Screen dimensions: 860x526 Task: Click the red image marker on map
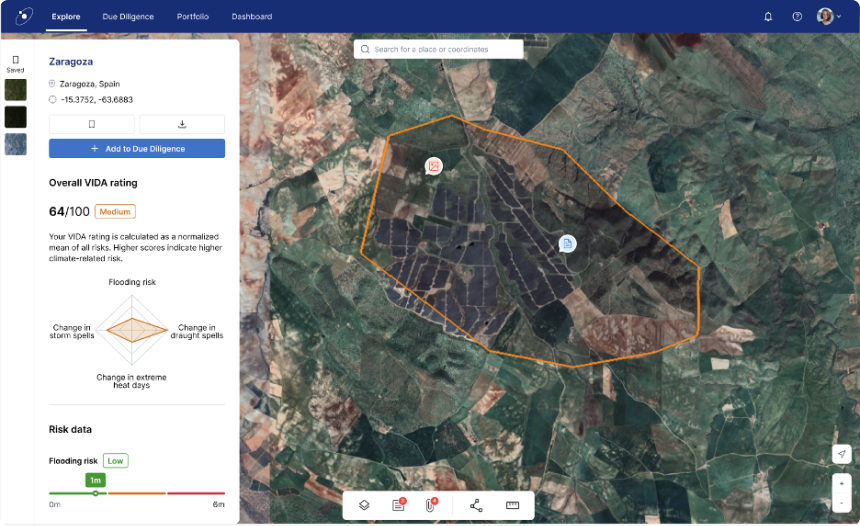tap(434, 166)
